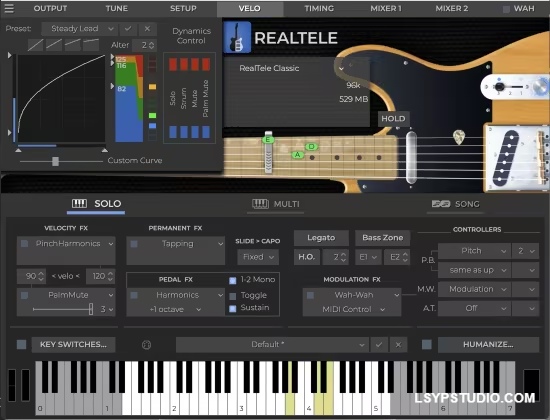Enable PinchHarmonics velocity FX checkbox
Image resolution: width=550 pixels, height=420 pixels.
pos(25,244)
